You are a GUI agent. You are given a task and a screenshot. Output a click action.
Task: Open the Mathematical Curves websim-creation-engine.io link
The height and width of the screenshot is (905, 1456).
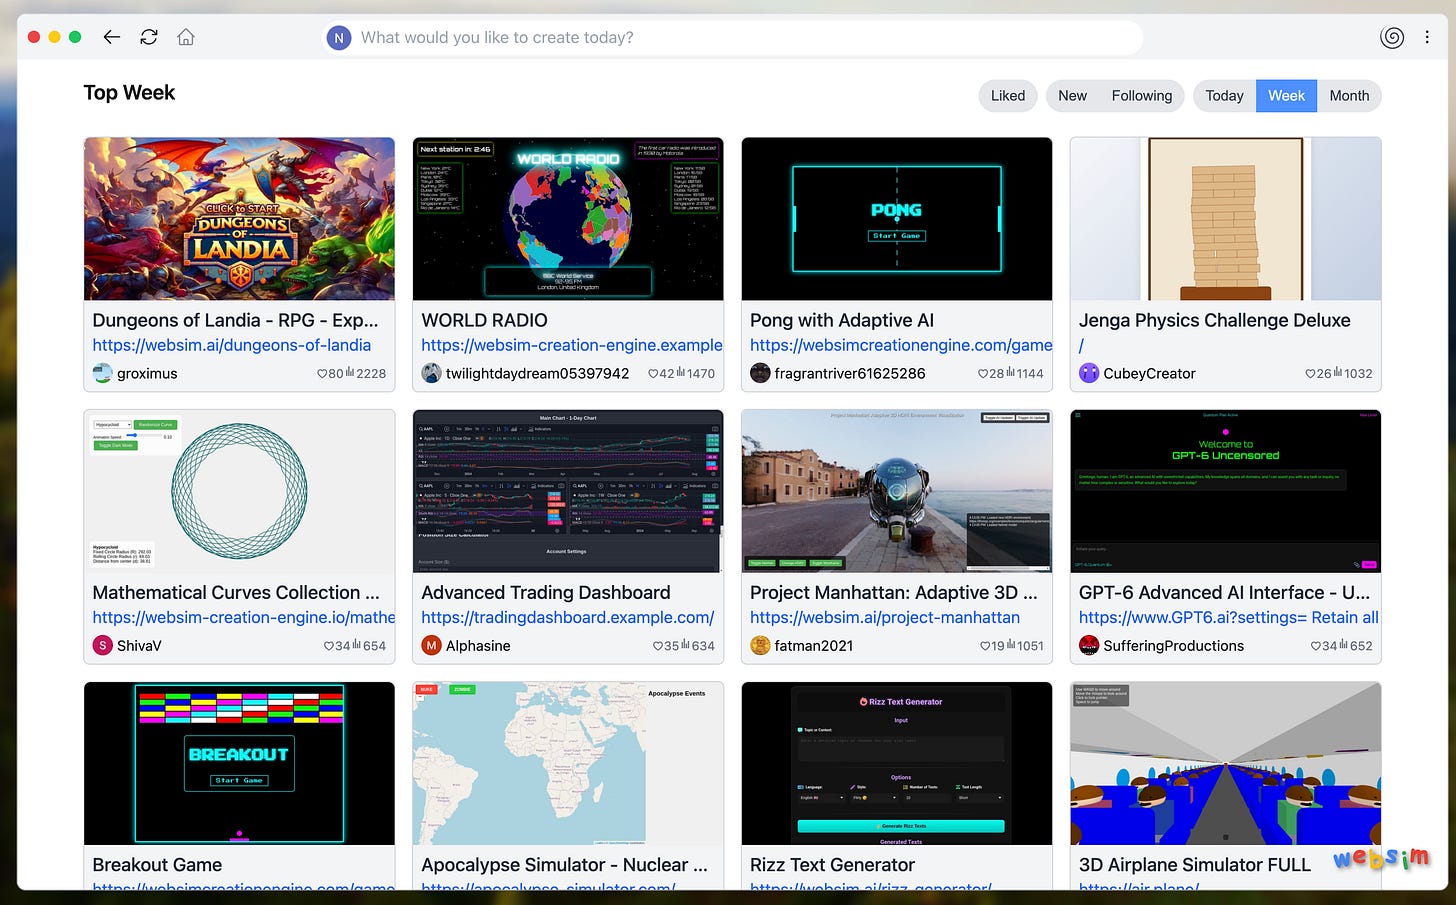pos(244,617)
